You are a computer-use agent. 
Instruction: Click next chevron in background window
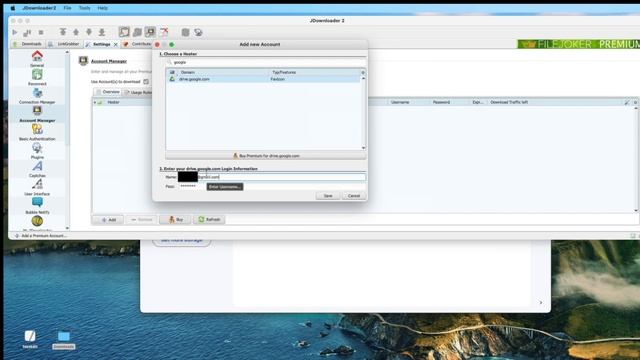541,302
